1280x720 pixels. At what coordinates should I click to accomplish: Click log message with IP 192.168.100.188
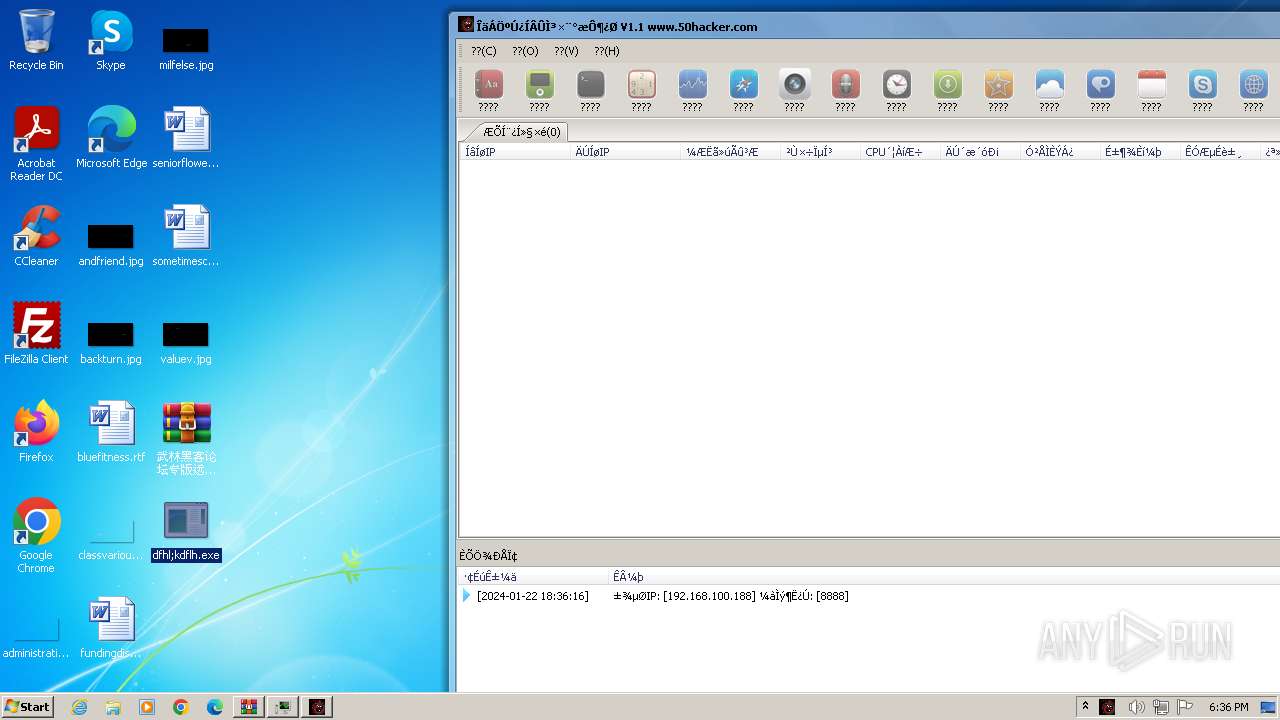(x=731, y=596)
